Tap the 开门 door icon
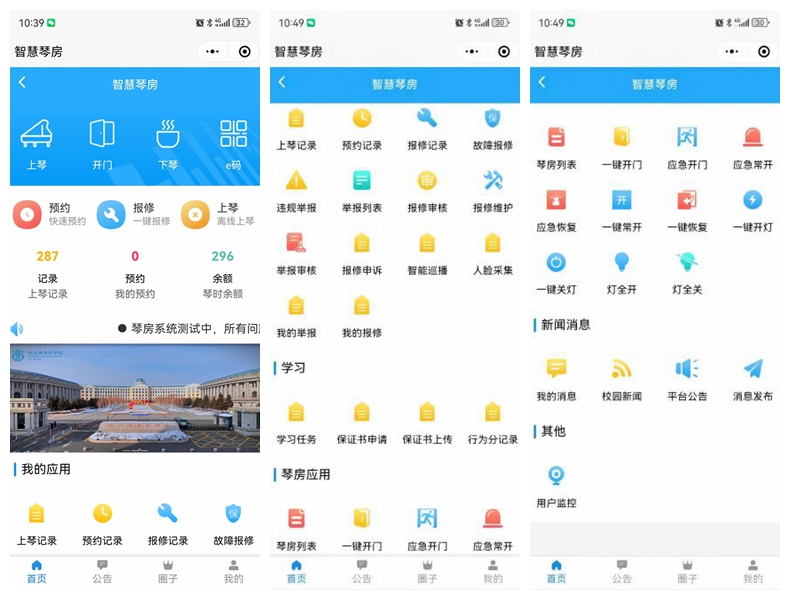790x600 pixels. 102,134
